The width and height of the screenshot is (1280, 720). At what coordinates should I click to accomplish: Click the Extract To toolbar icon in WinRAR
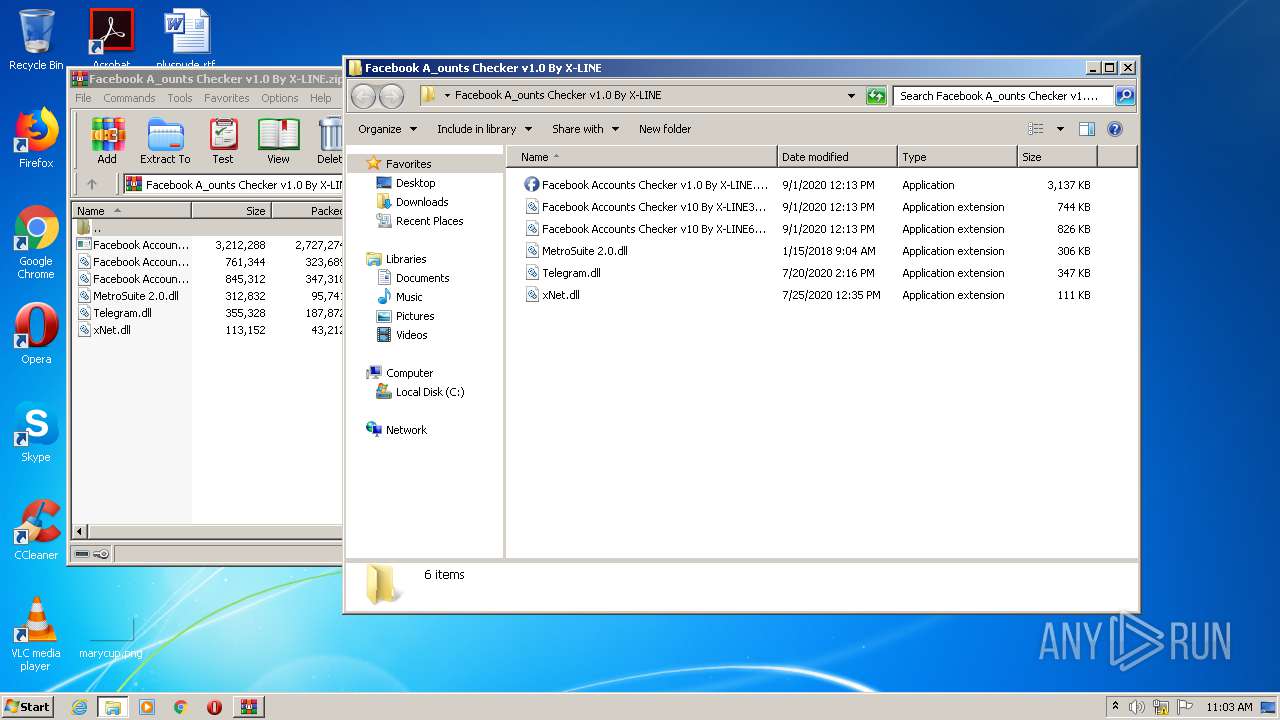coord(165,141)
